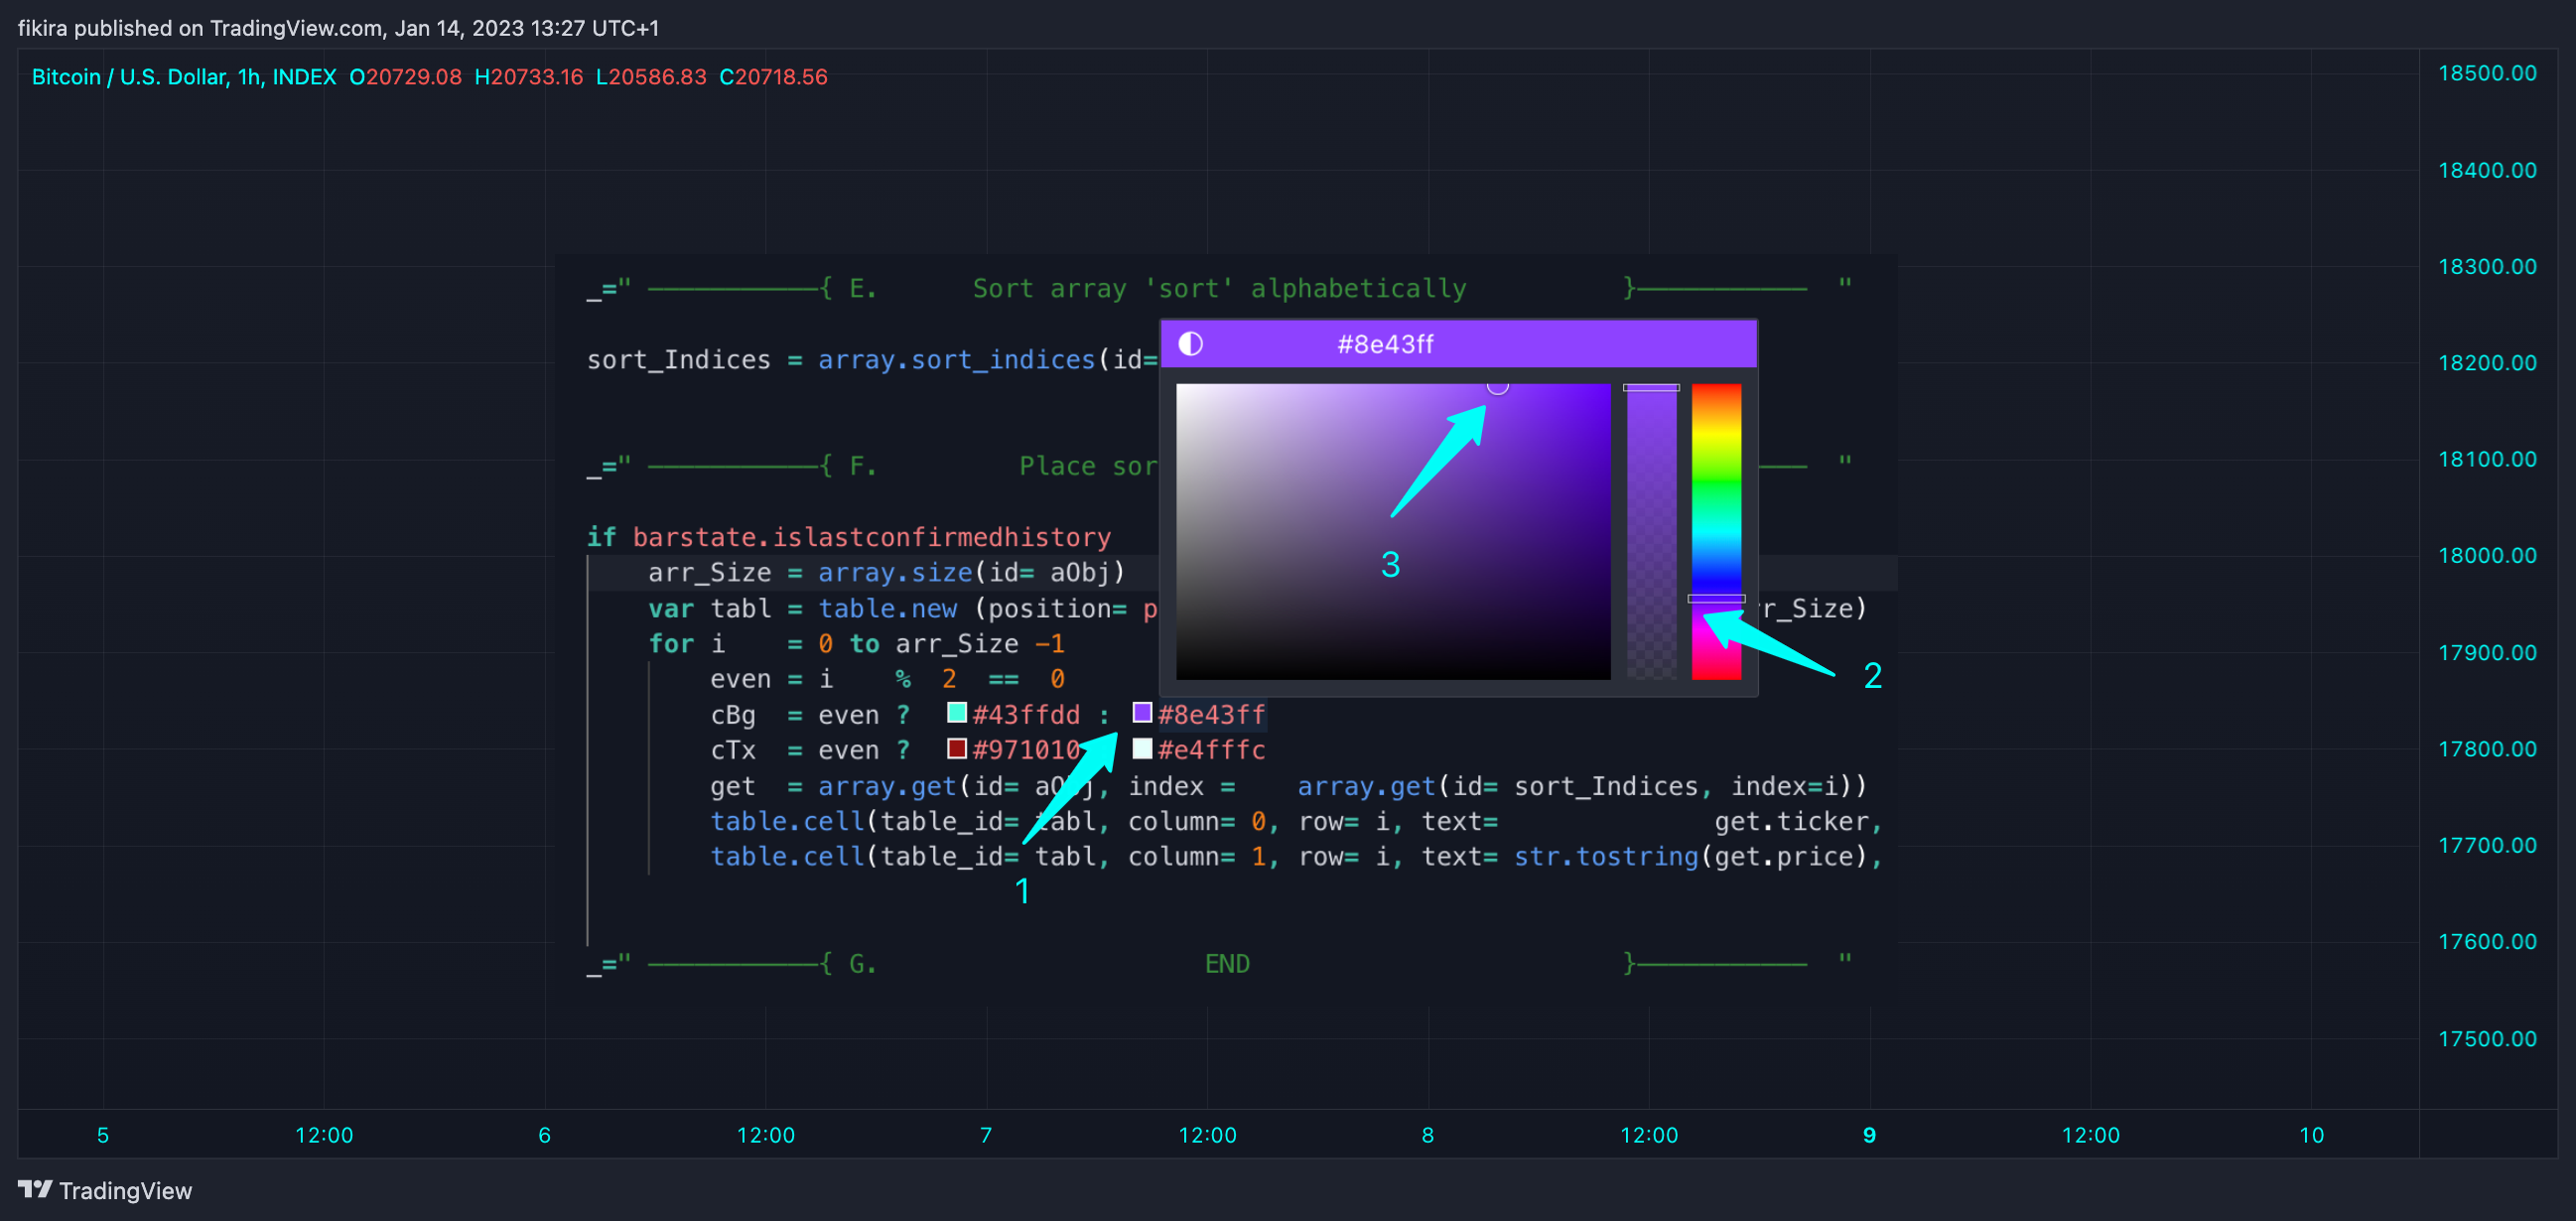Click the 17800.00 price axis label
Viewport: 2576px width, 1221px height.
2487,749
